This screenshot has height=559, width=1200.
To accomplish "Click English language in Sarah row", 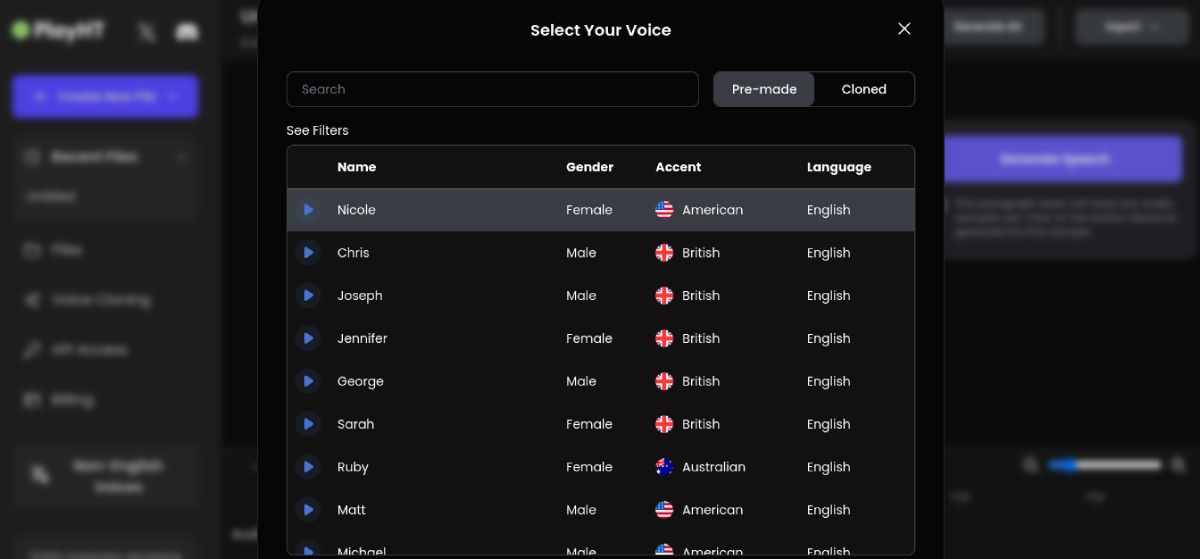I will 829,425.
